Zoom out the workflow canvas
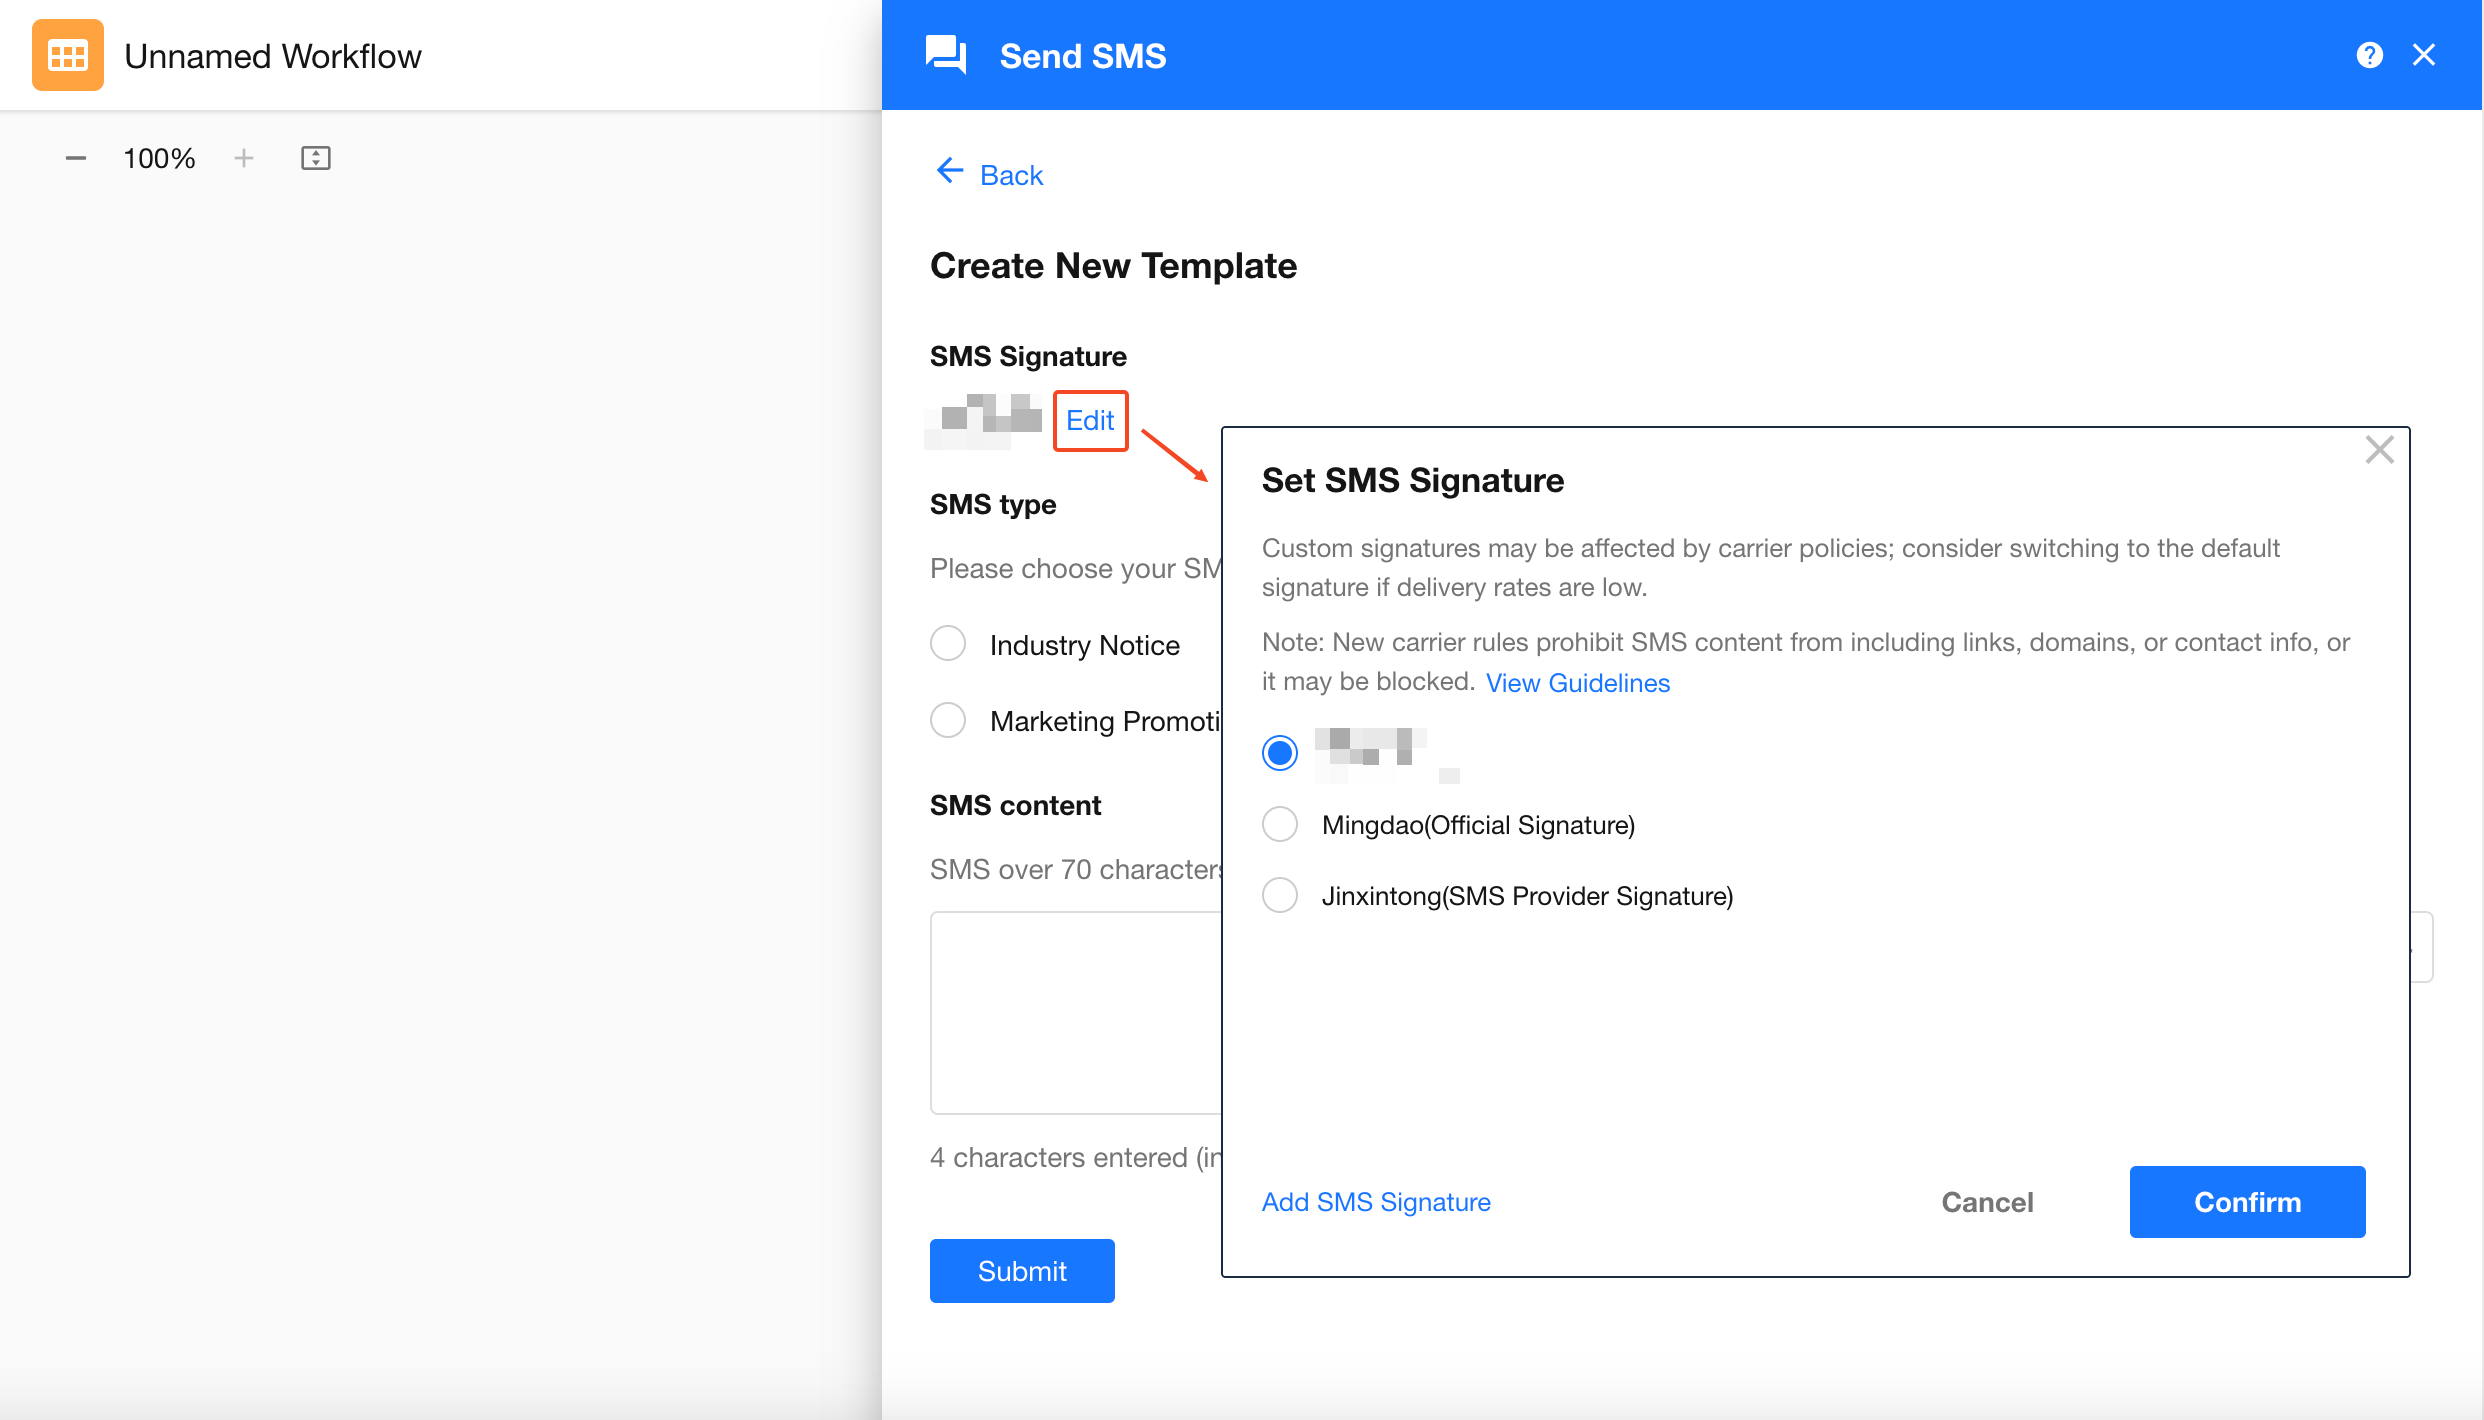This screenshot has height=1420, width=2484. tap(76, 158)
